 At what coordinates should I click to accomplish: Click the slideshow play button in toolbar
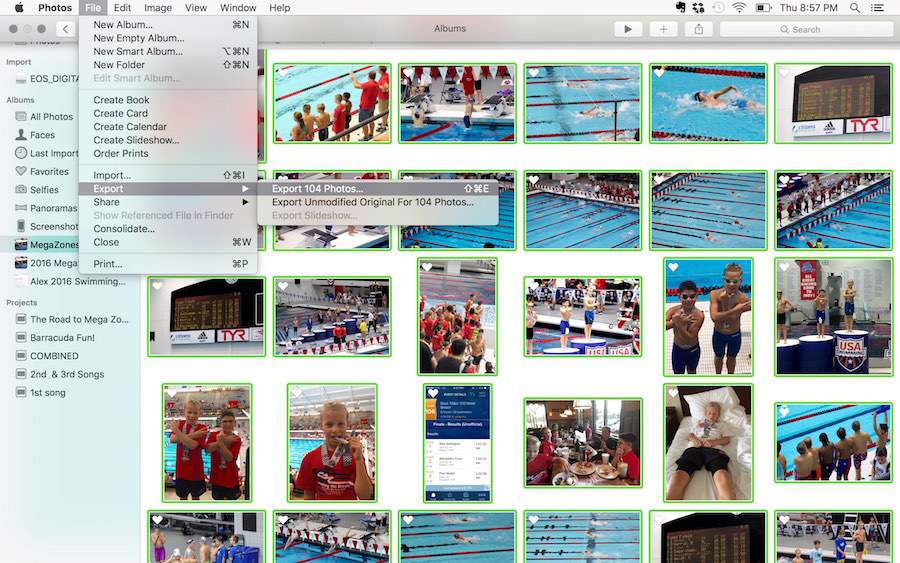pos(628,29)
